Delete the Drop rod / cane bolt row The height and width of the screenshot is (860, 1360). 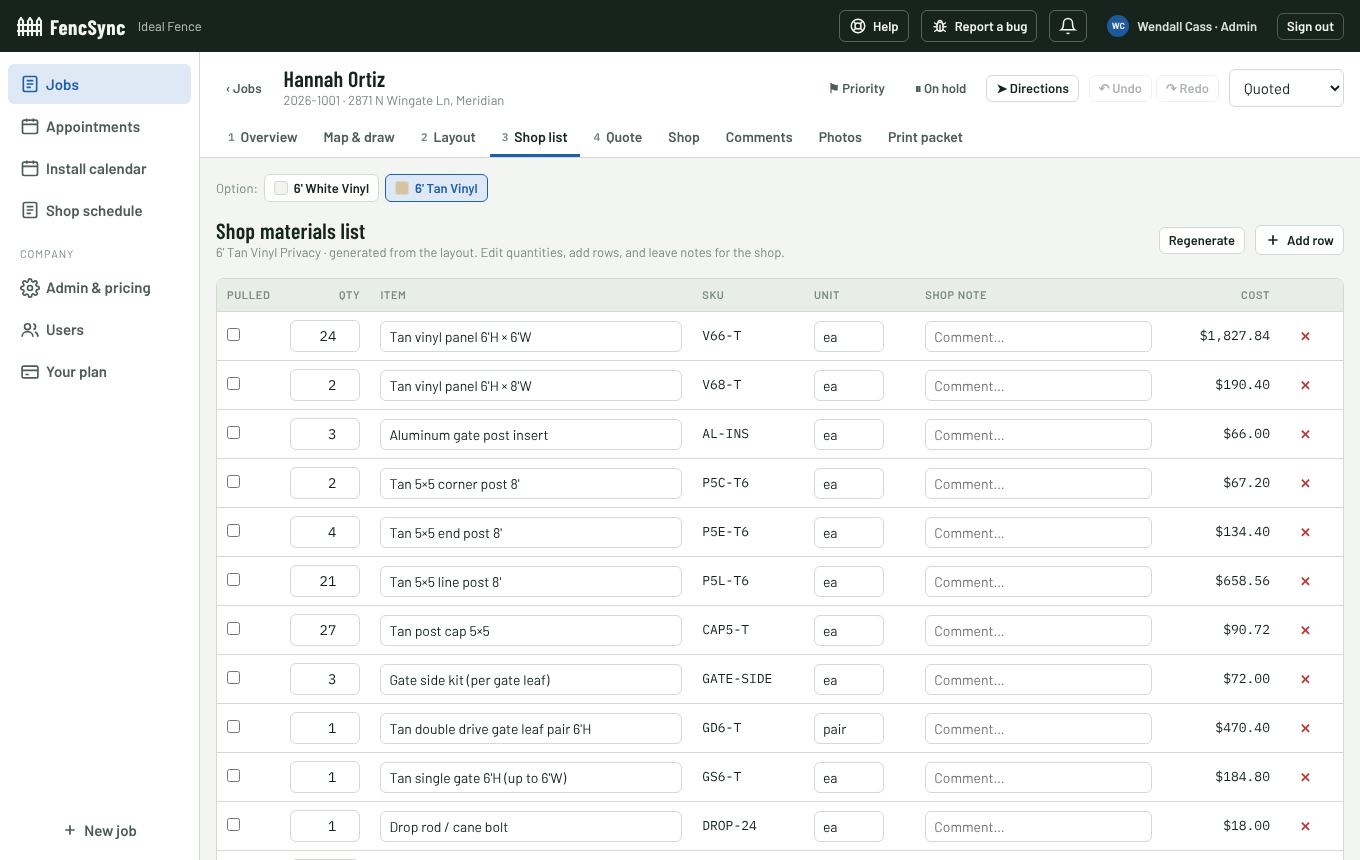(x=1305, y=827)
